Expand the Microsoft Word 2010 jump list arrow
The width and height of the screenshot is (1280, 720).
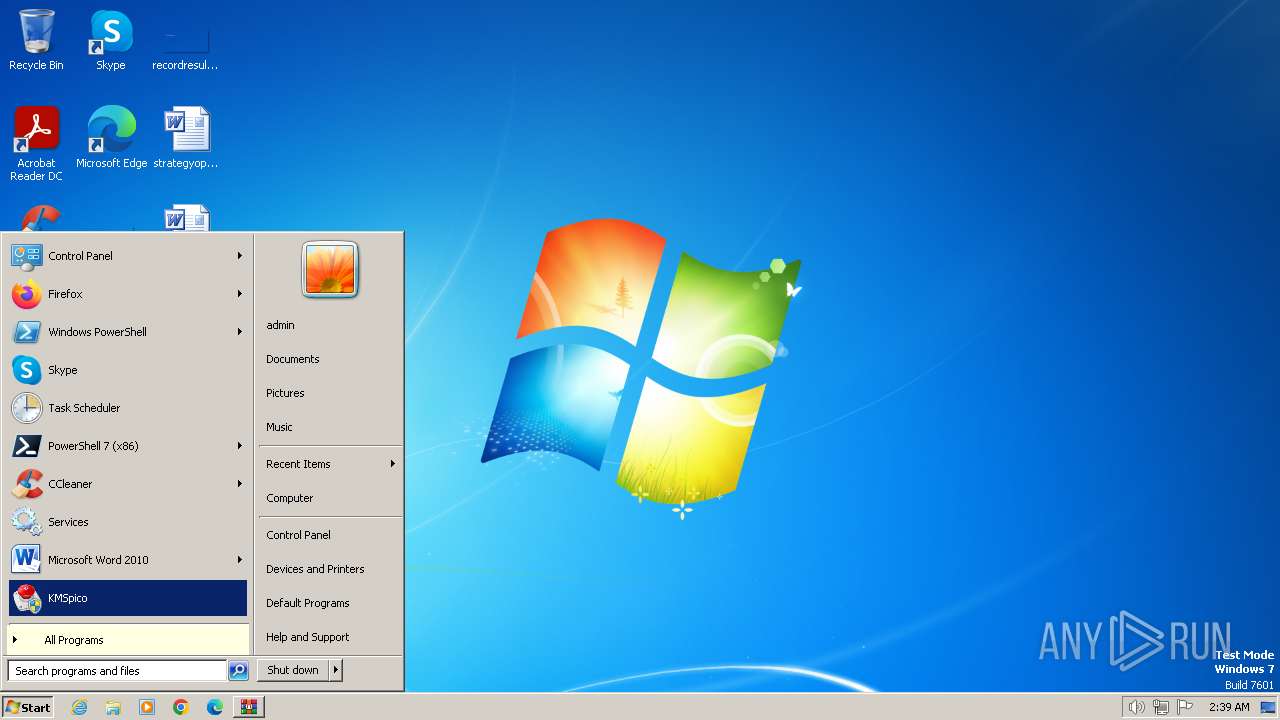coord(240,560)
